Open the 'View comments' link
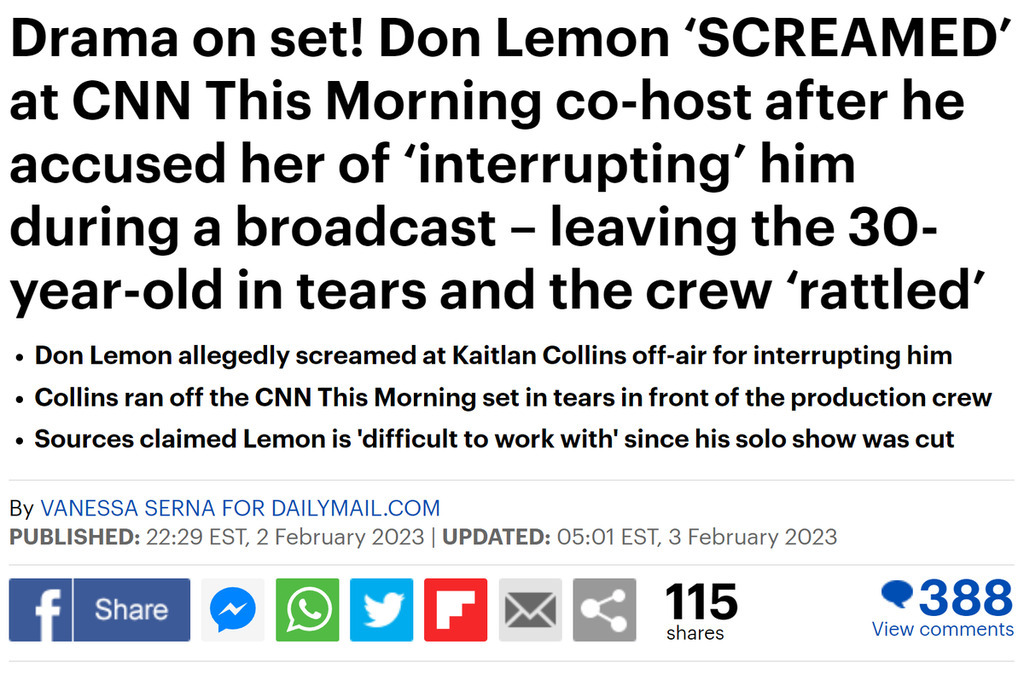Screen dimensions: 1024x674 [942, 630]
